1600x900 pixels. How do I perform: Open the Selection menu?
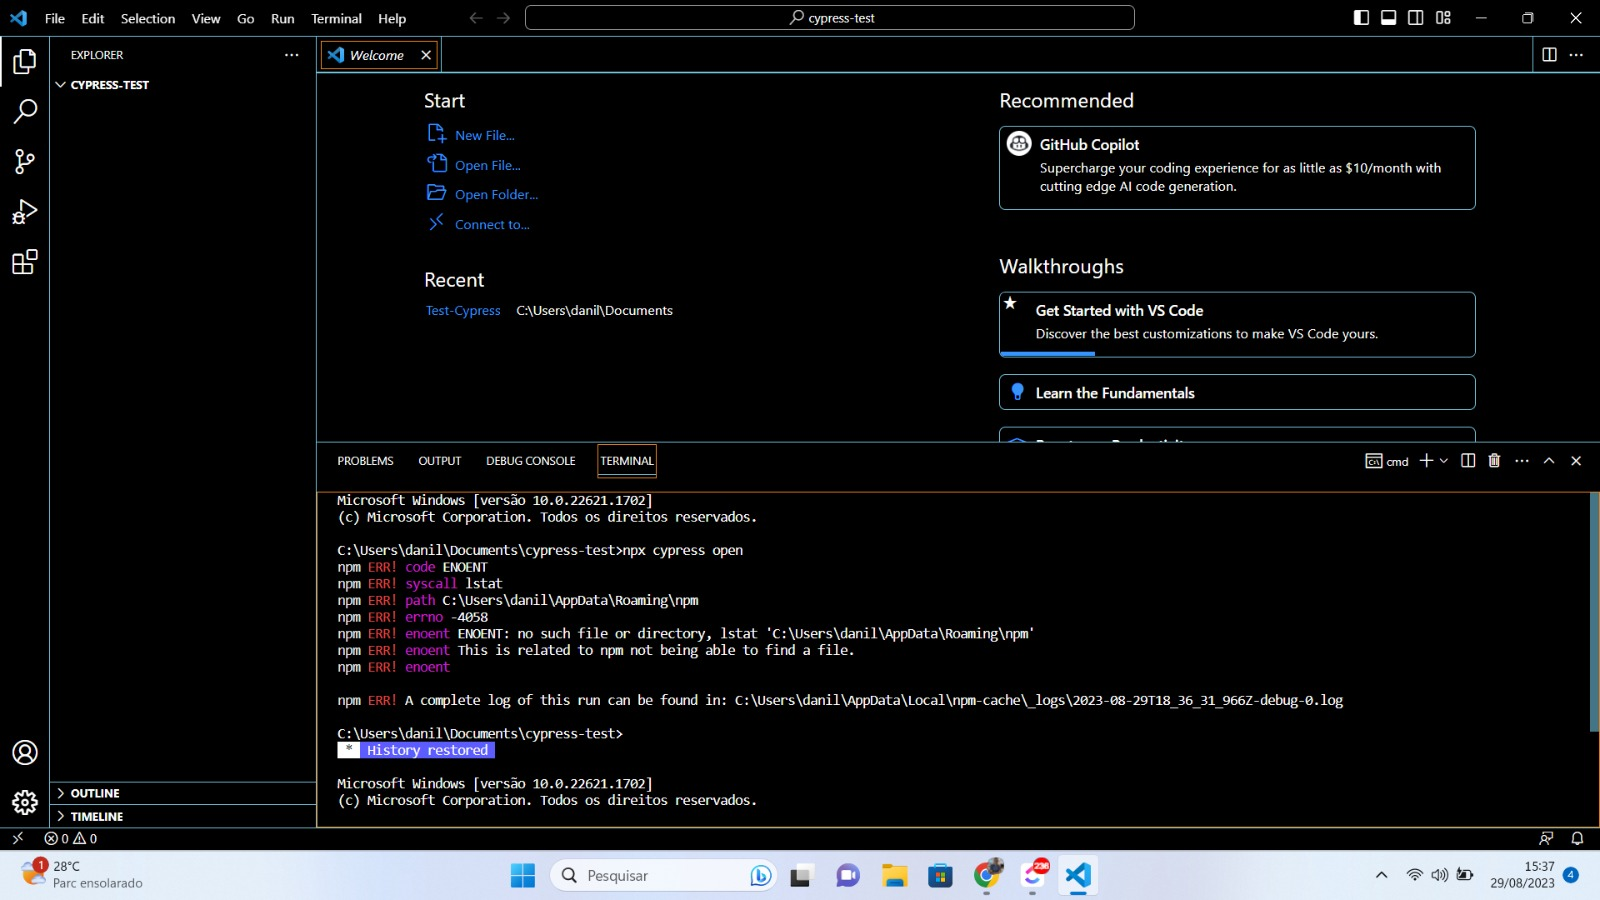148,18
